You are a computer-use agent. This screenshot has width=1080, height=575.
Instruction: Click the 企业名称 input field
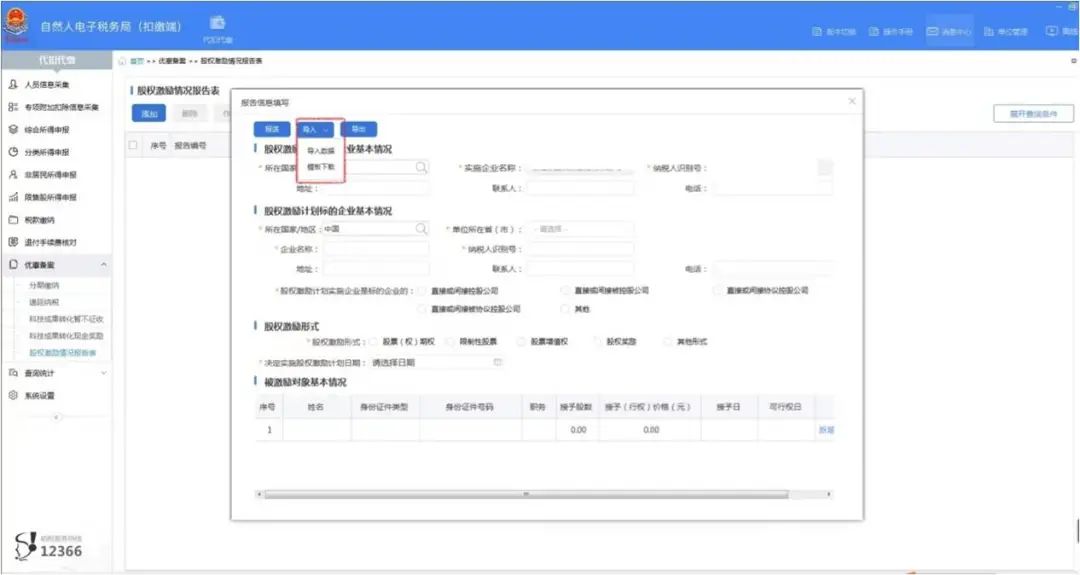tap(375, 249)
